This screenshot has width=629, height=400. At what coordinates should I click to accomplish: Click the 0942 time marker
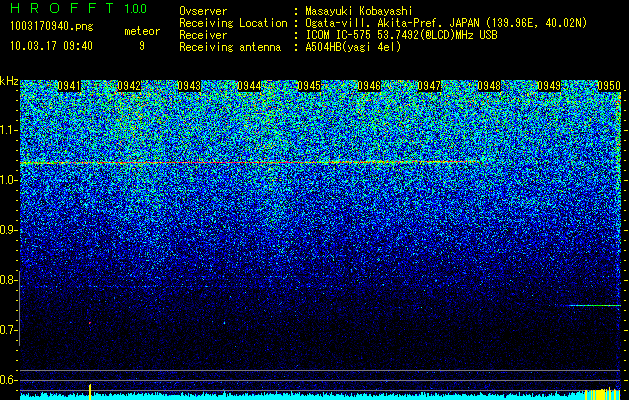[x=129, y=86]
